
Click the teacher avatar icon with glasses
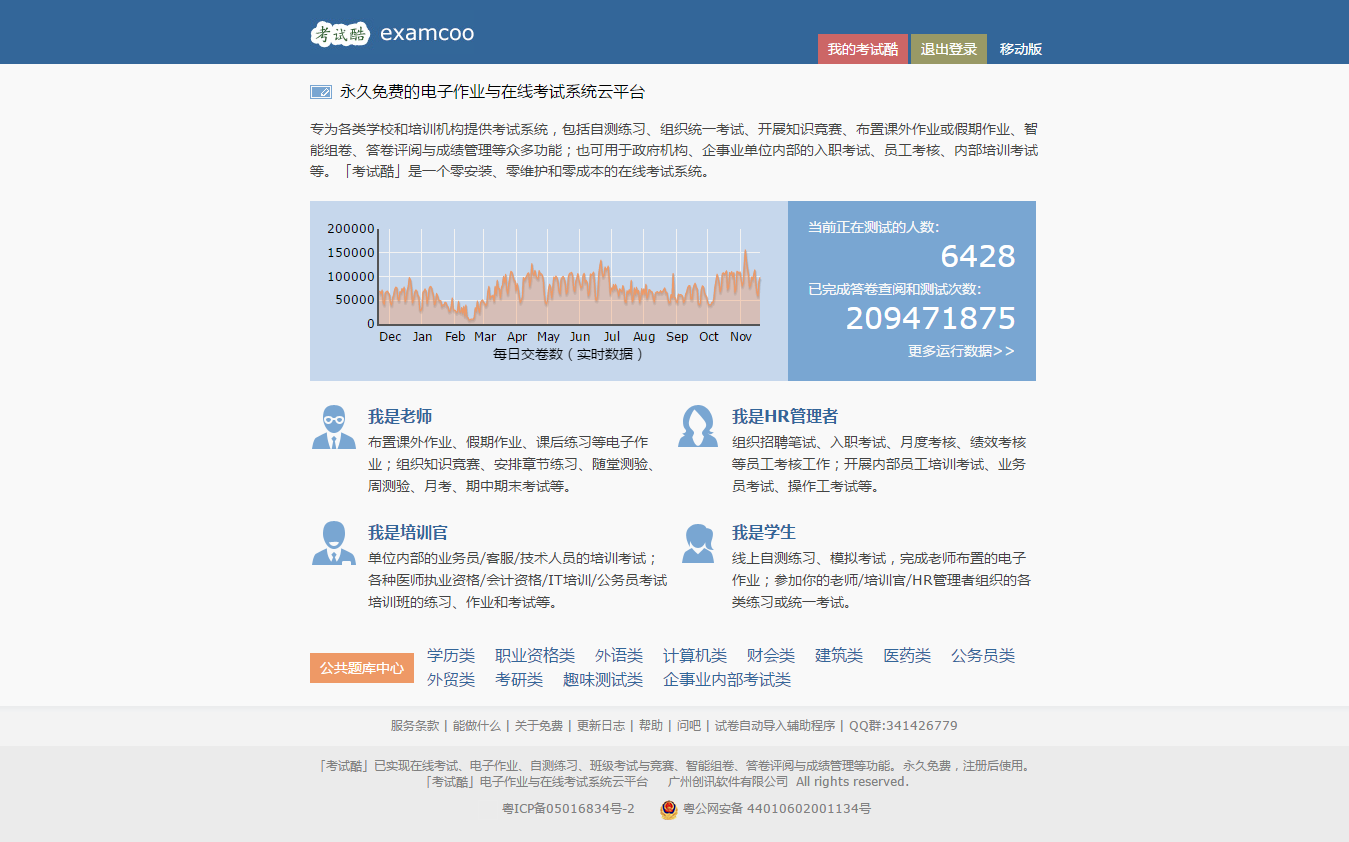[334, 427]
